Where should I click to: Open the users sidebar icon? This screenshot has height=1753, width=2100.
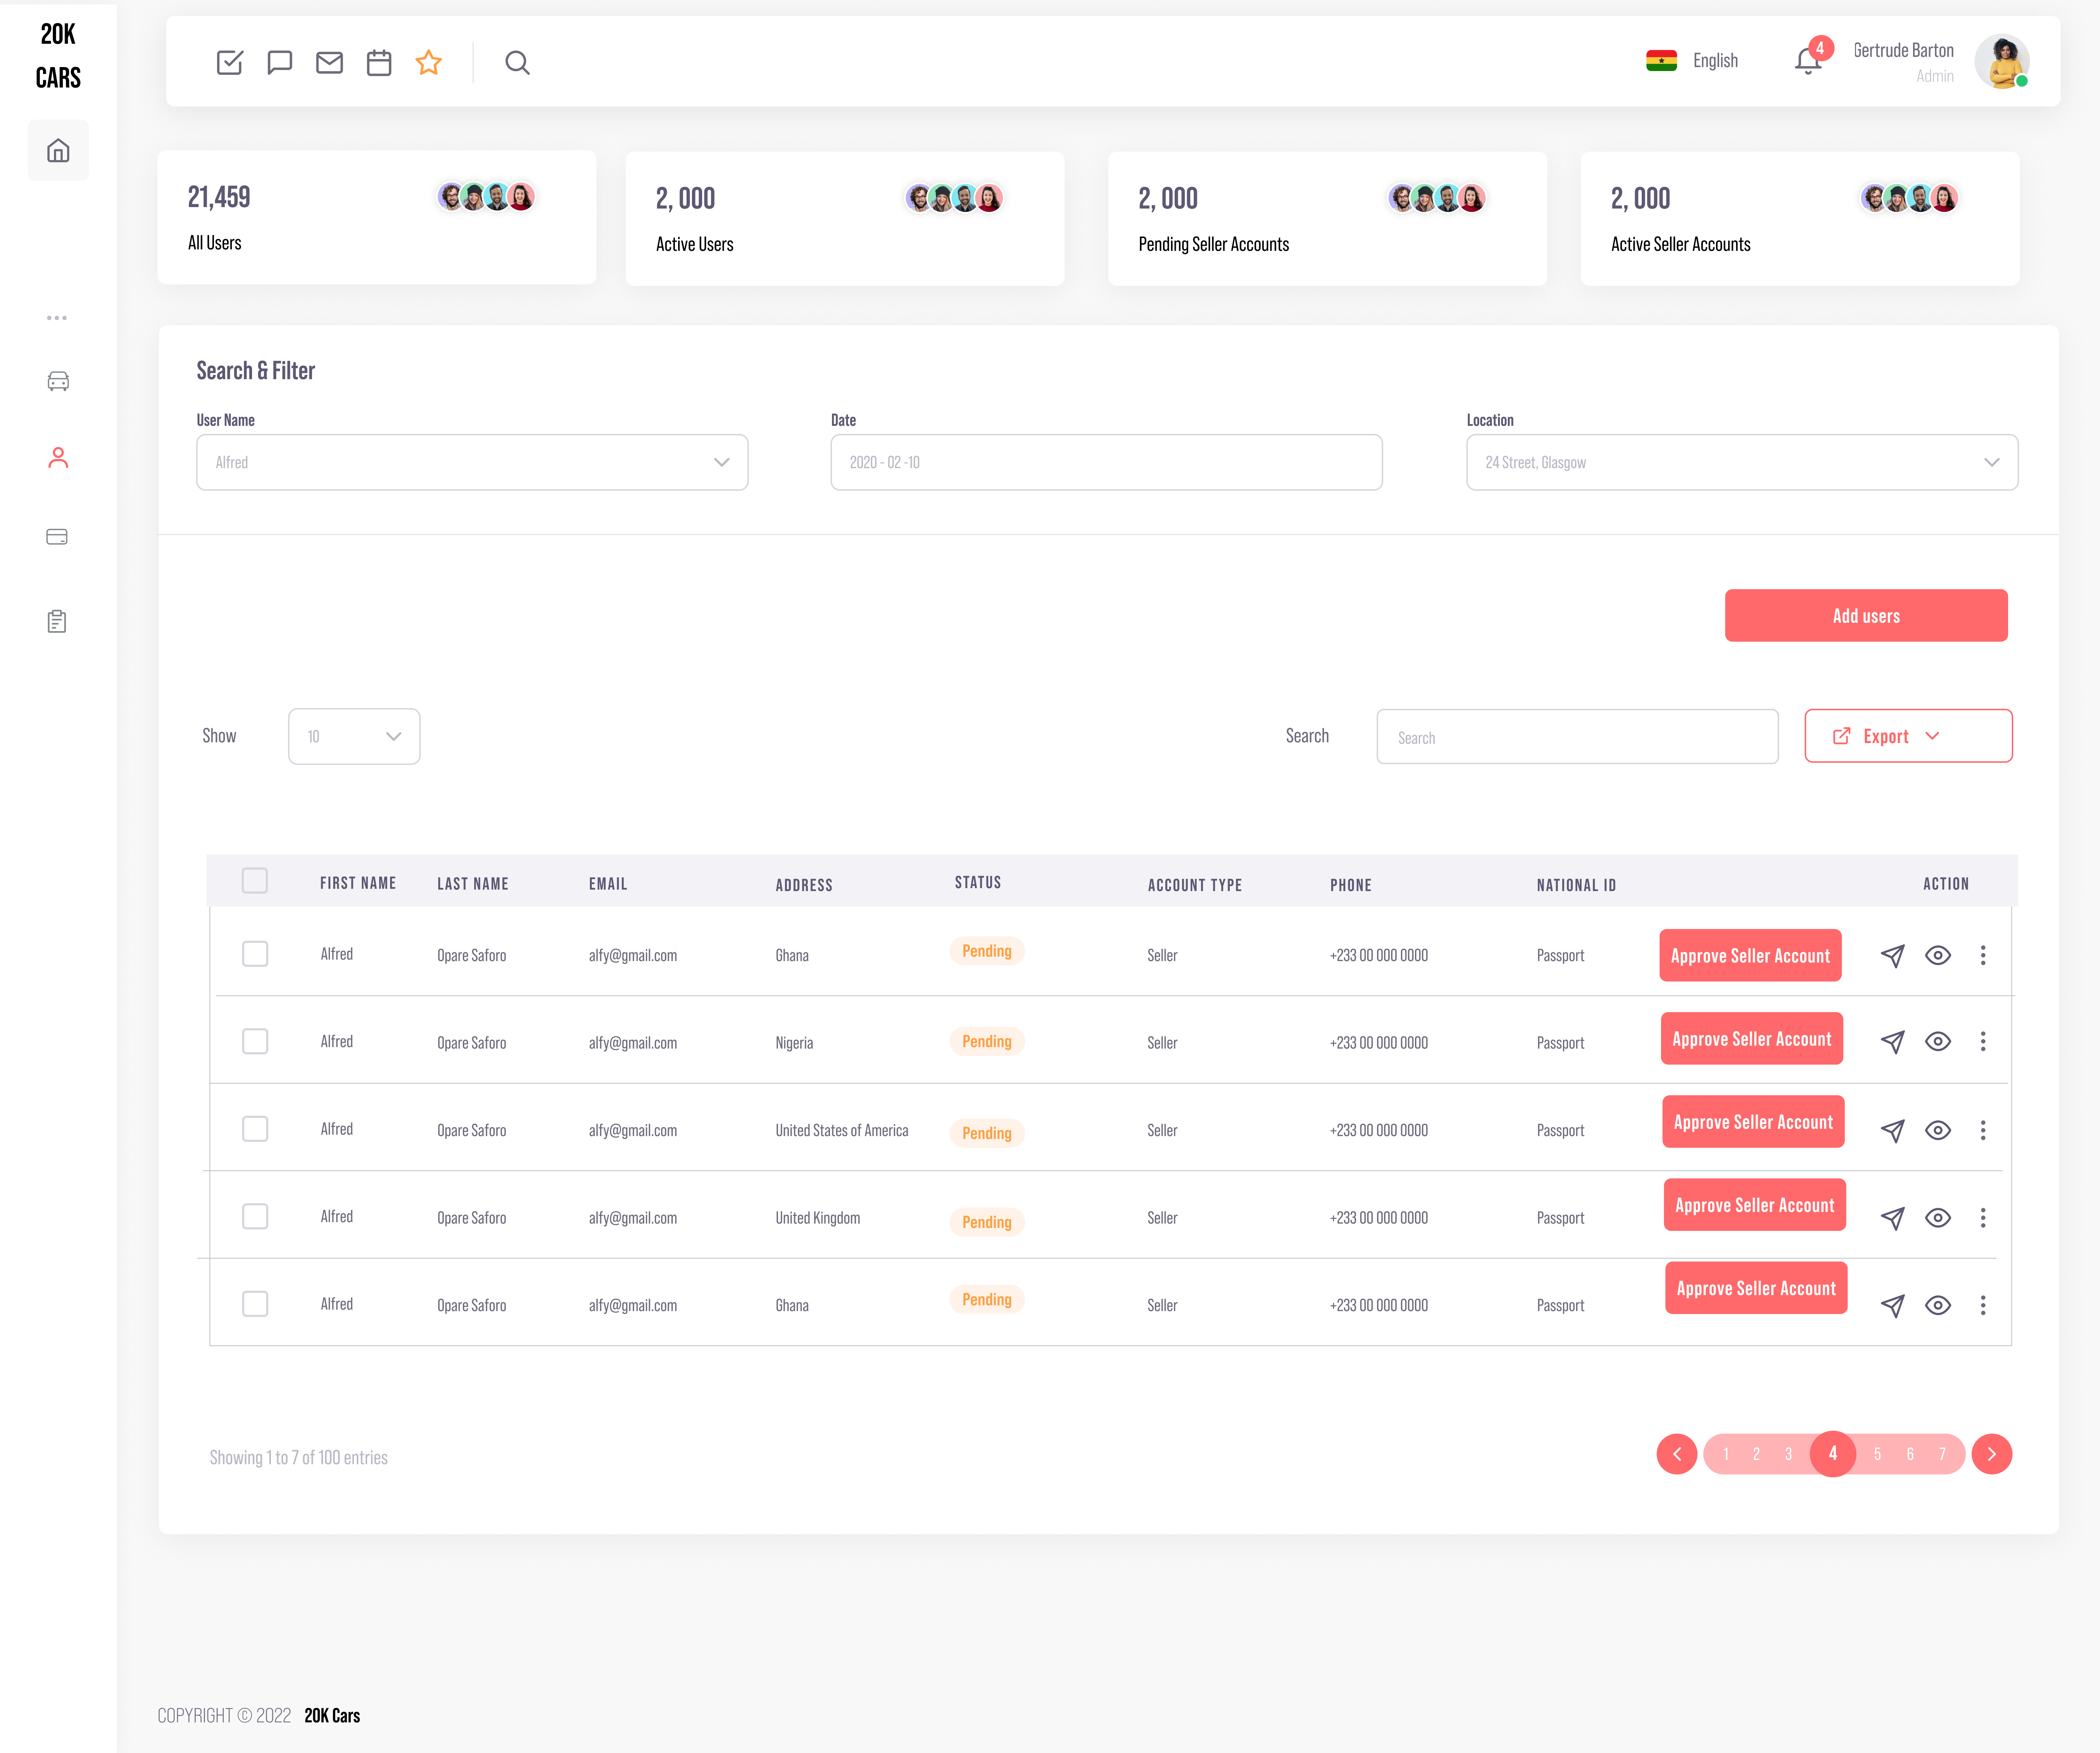pos(58,458)
